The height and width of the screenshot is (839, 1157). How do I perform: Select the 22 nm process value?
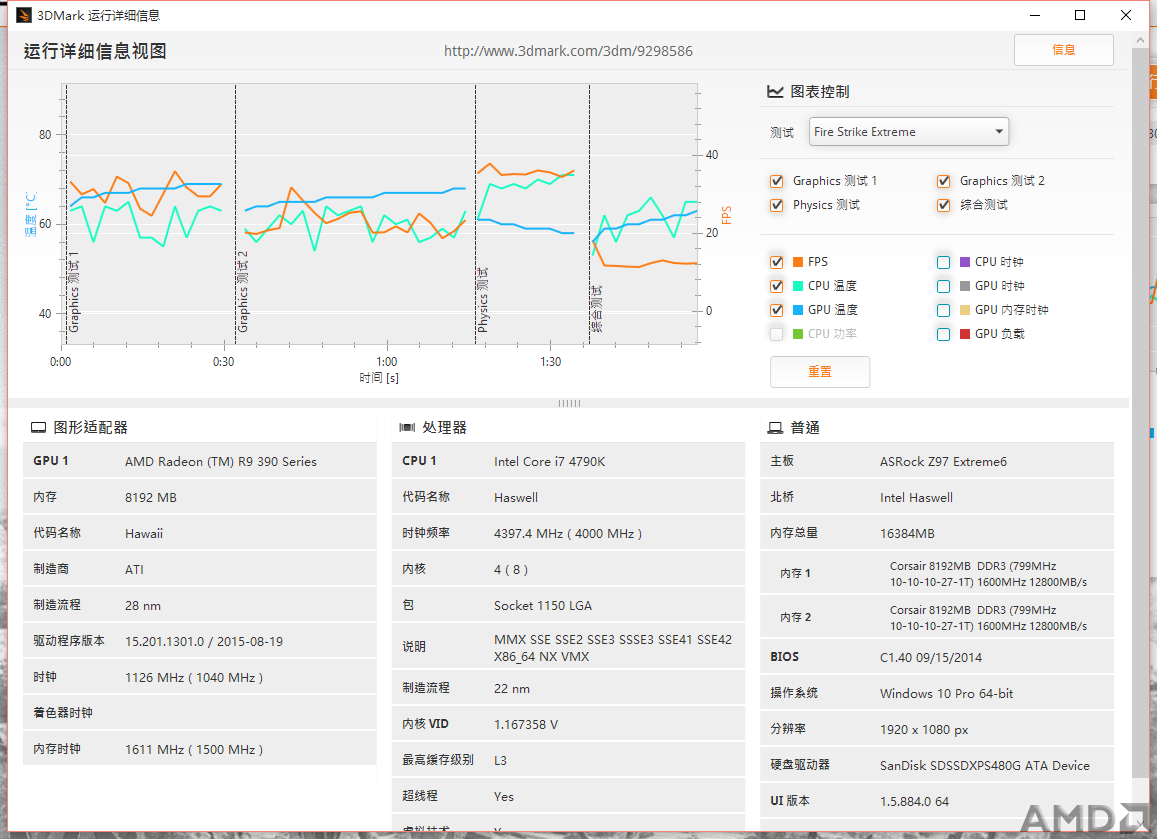[x=511, y=688]
